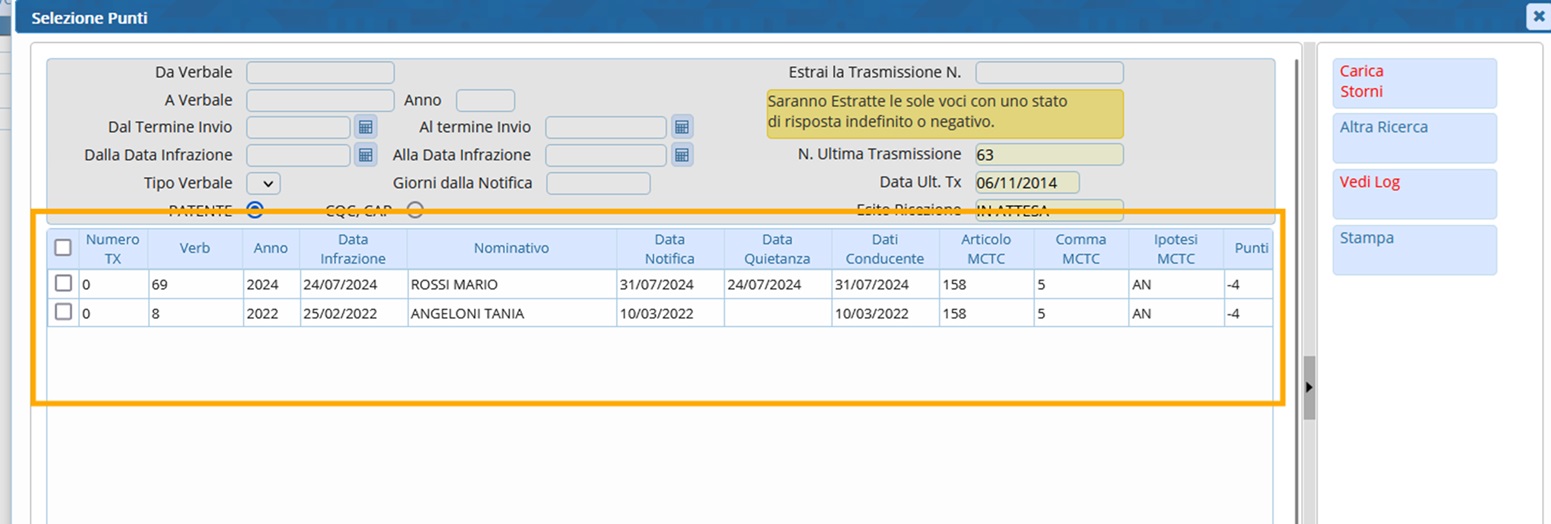Open calendar for Dalla Data Infrazione
The image size is (1551, 524).
pyautogui.click(x=365, y=155)
